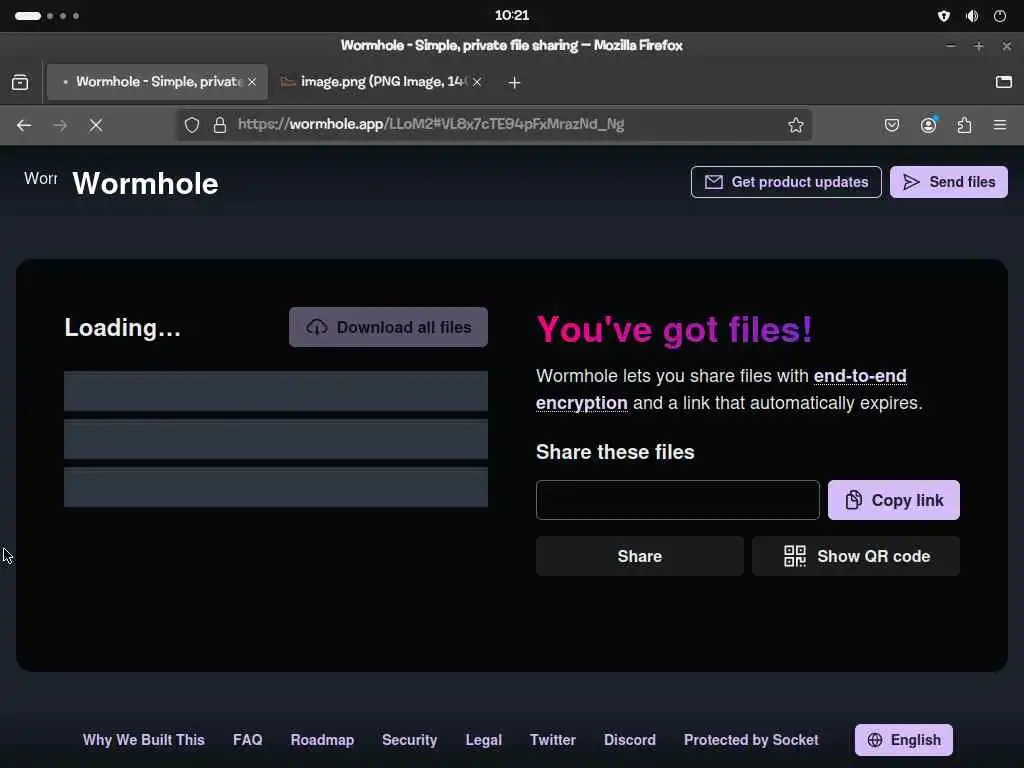
Task: Open Protected by Socket link
Action: point(751,740)
